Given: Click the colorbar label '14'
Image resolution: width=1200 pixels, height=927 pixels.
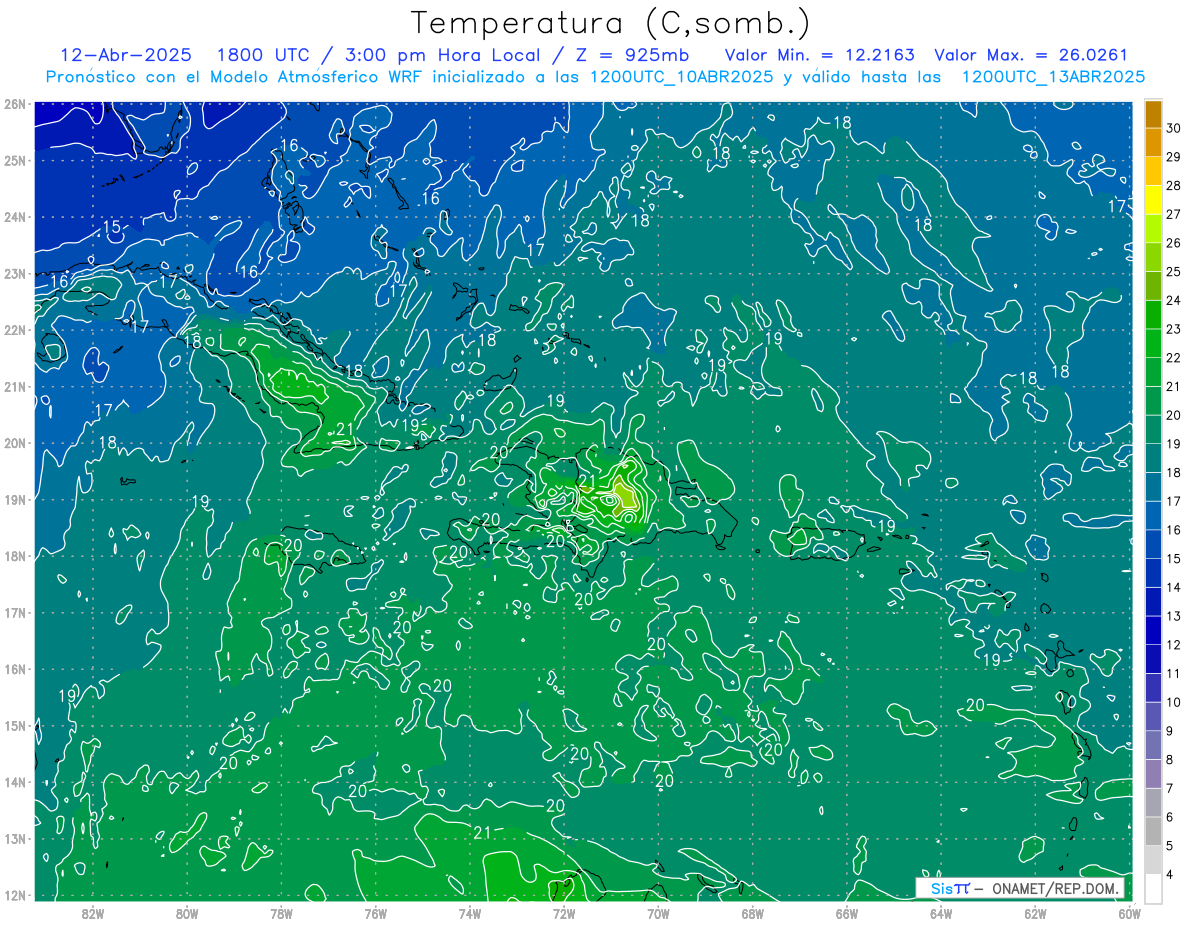Looking at the screenshot, I should [1174, 587].
